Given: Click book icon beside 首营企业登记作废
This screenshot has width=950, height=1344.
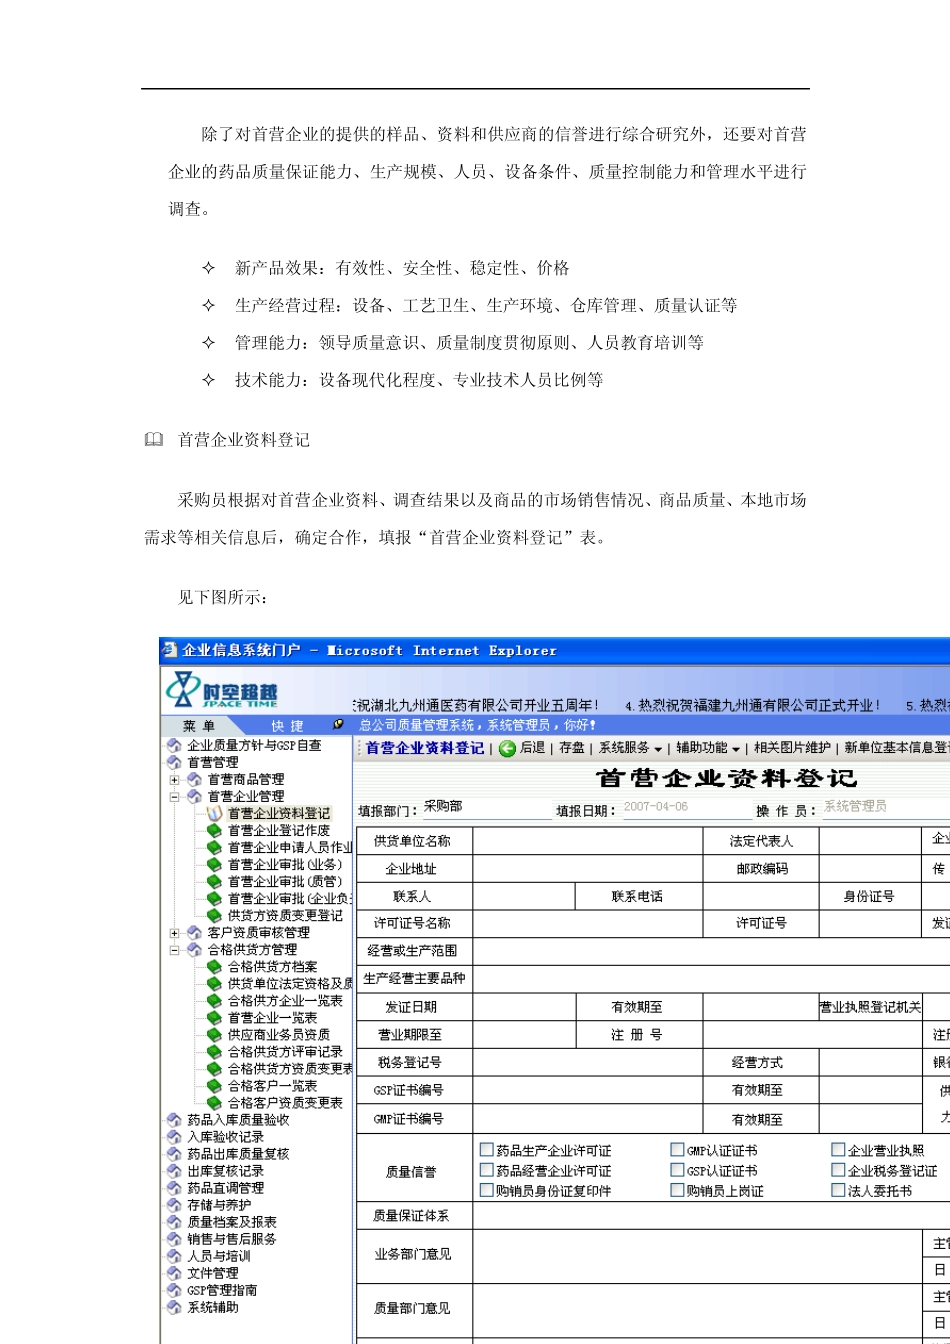Looking at the screenshot, I should 214,830.
